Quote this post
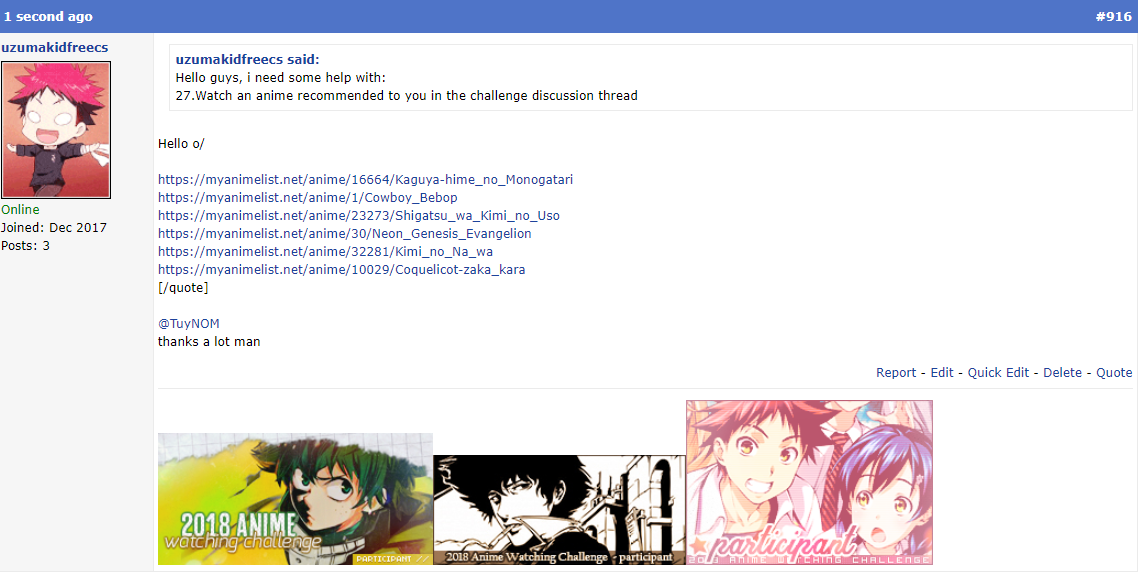 click(1114, 372)
